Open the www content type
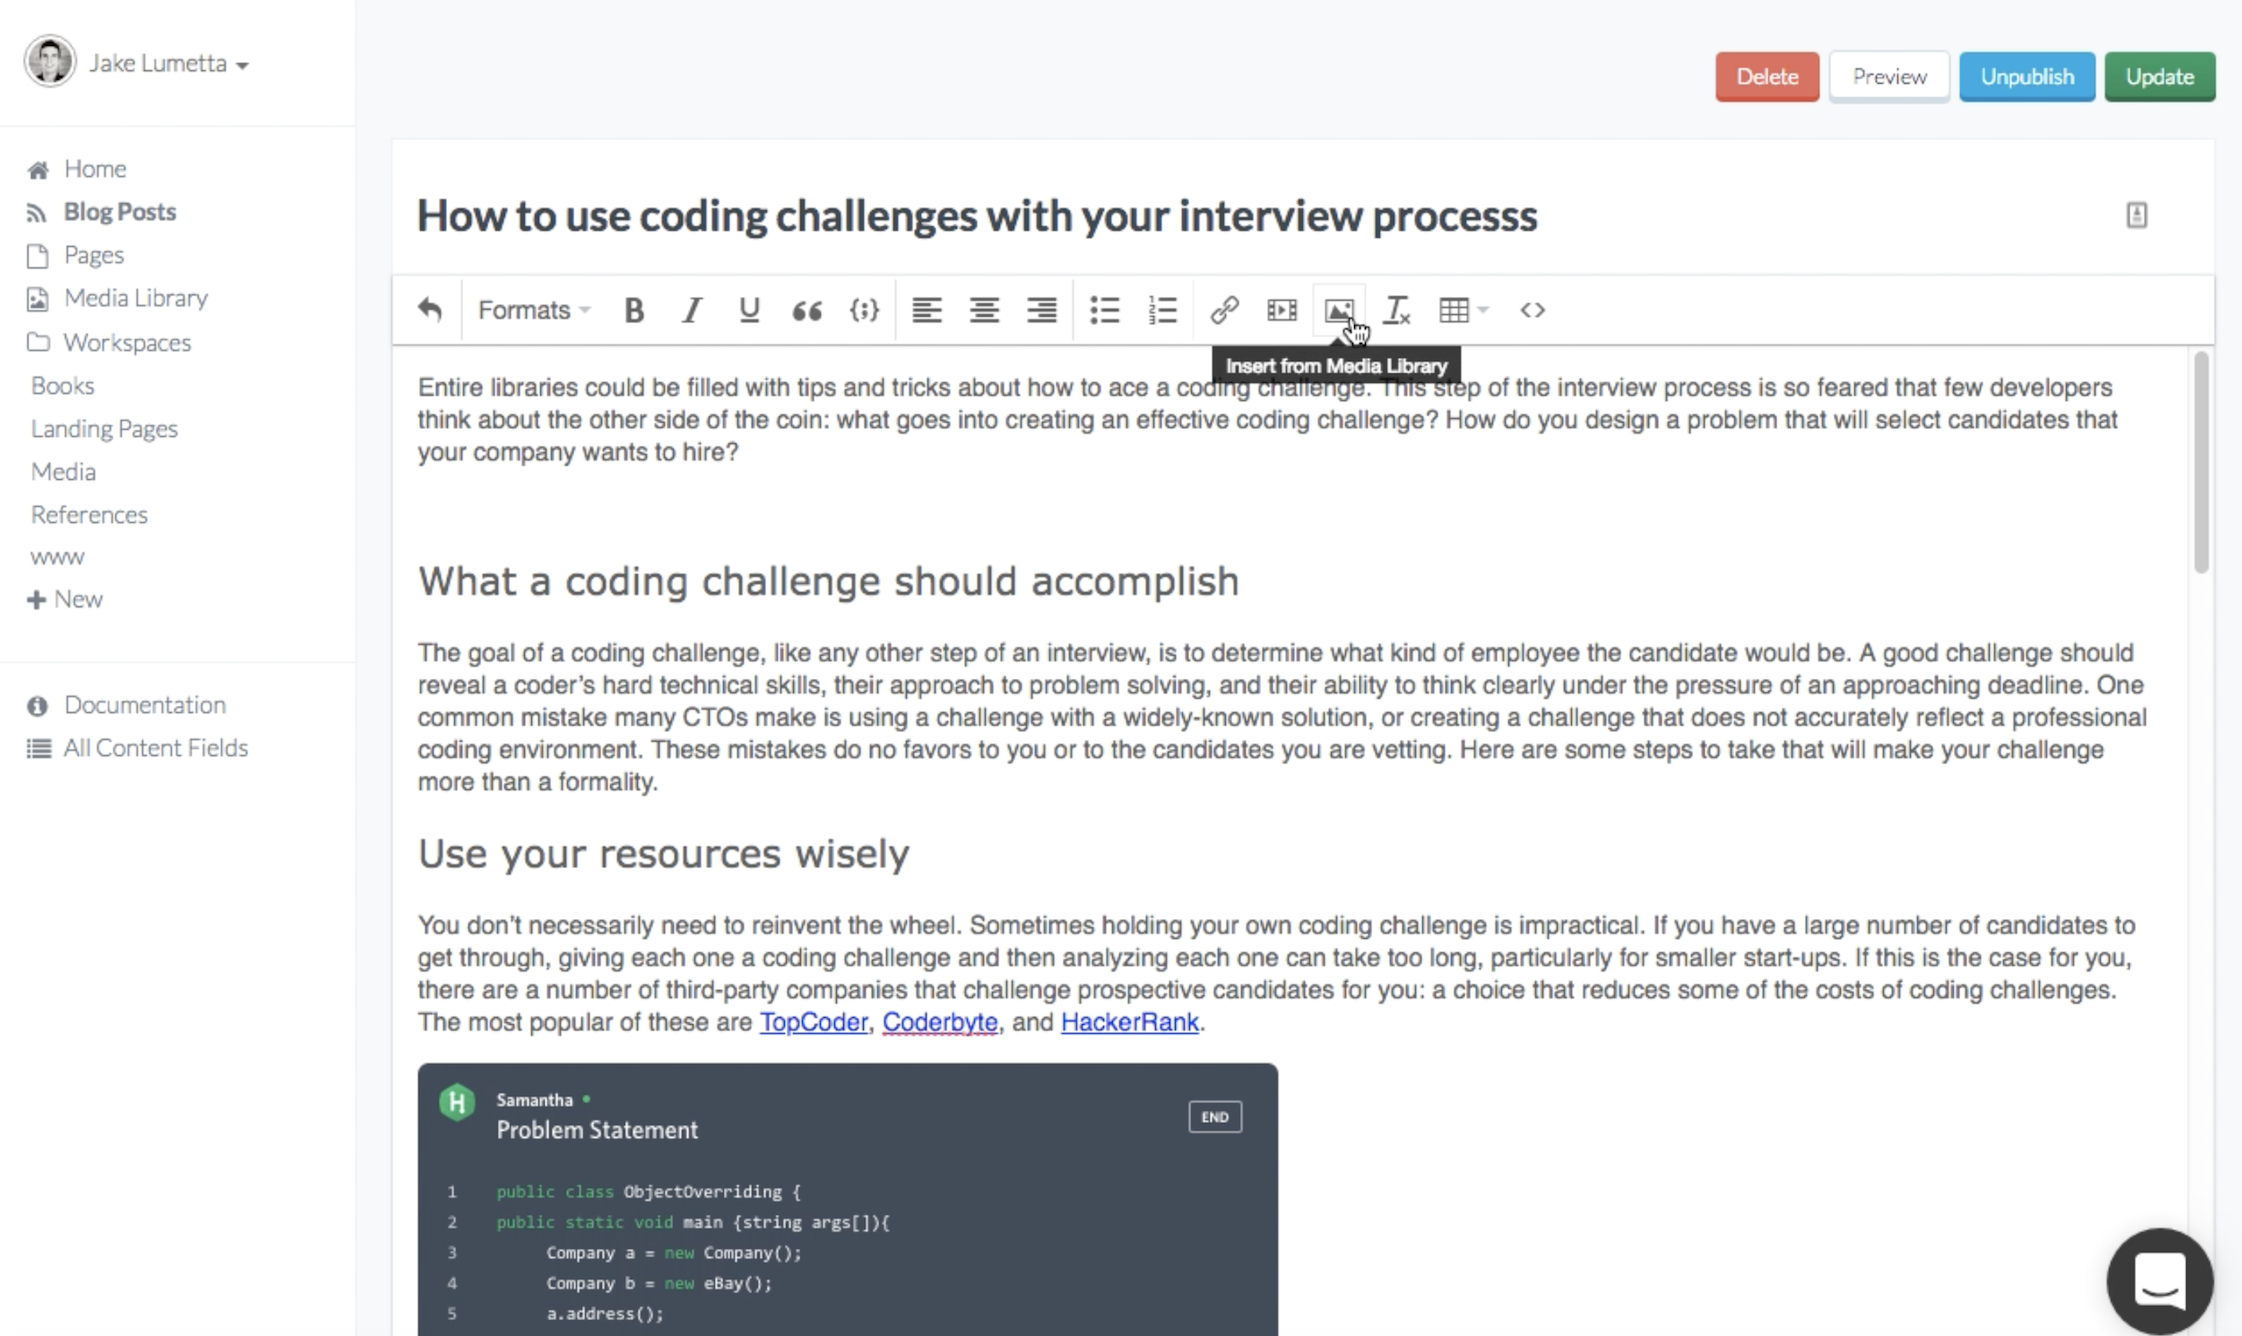The image size is (2242, 1336). 57,557
